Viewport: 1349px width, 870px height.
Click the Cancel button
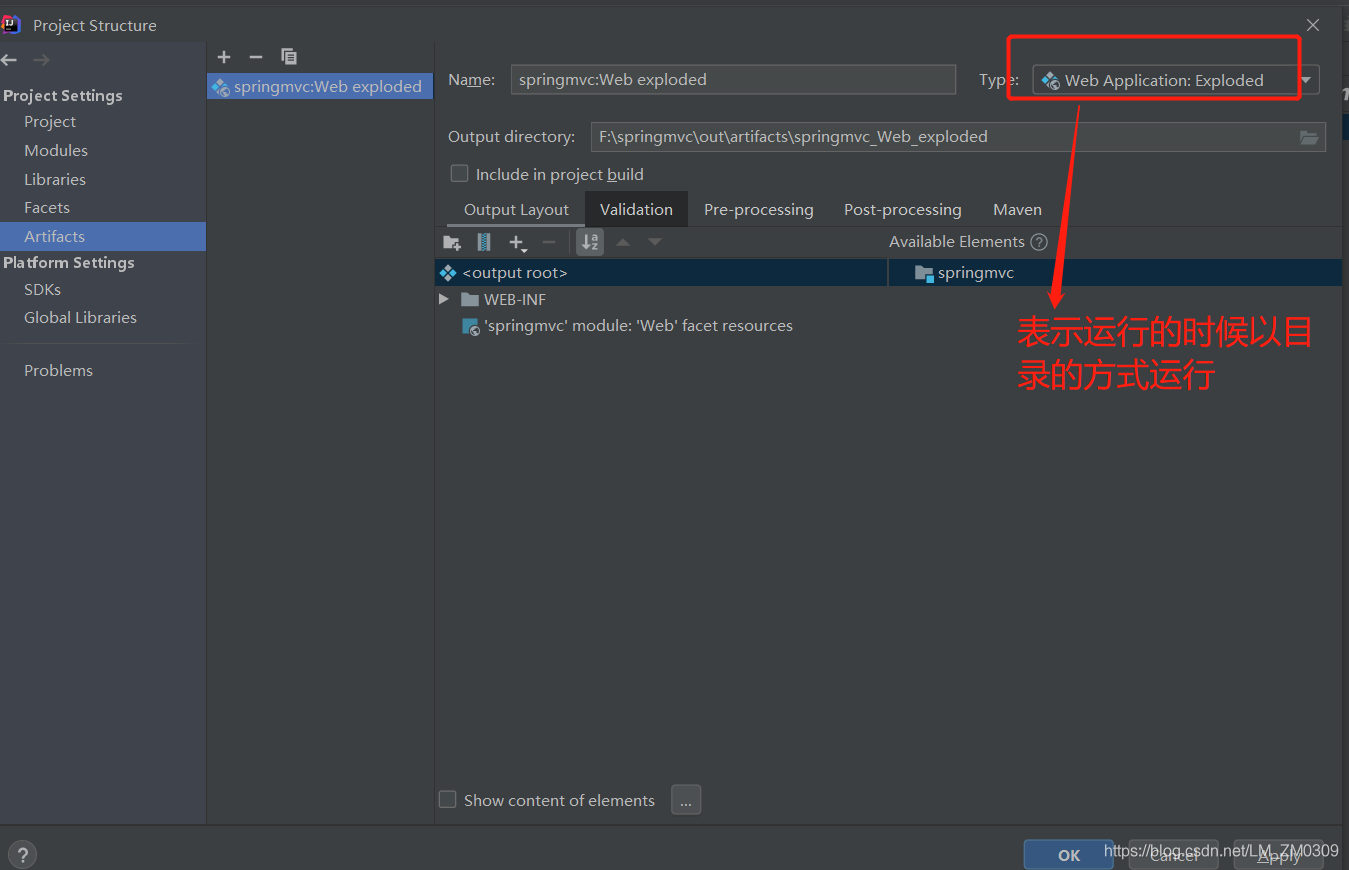(1174, 855)
